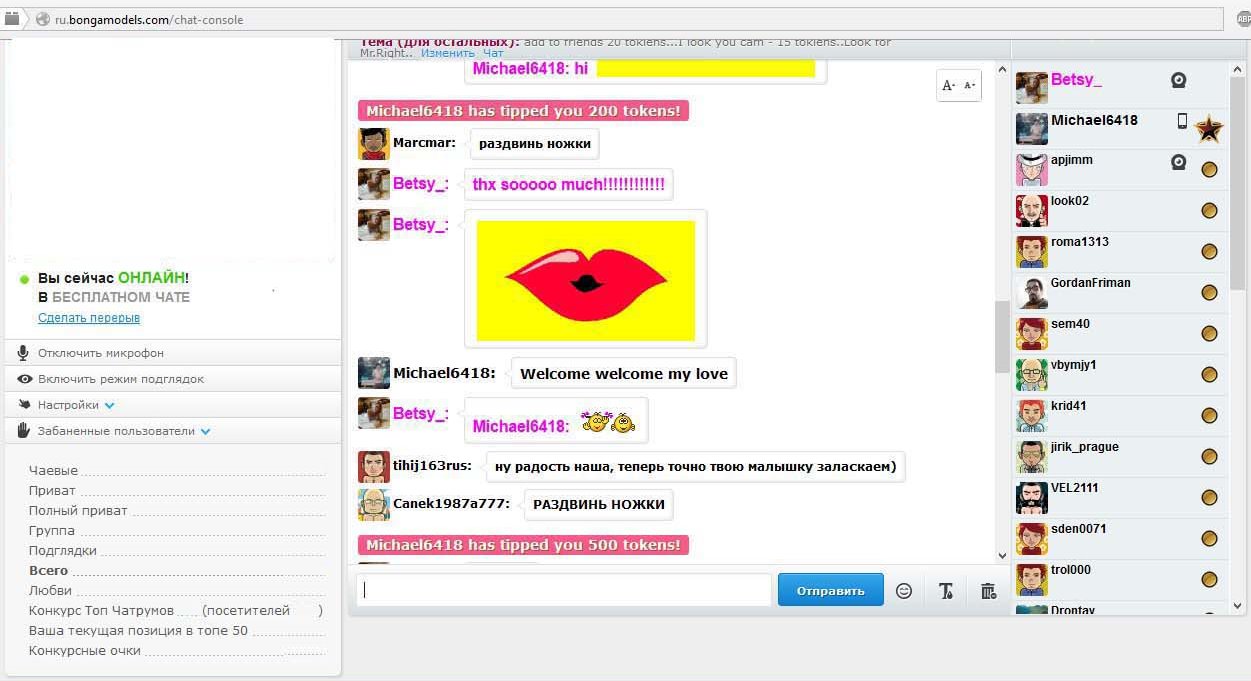This screenshot has height=681, width=1251.
Task: Open the 'Сделать перерыв' link
Action: [88, 317]
